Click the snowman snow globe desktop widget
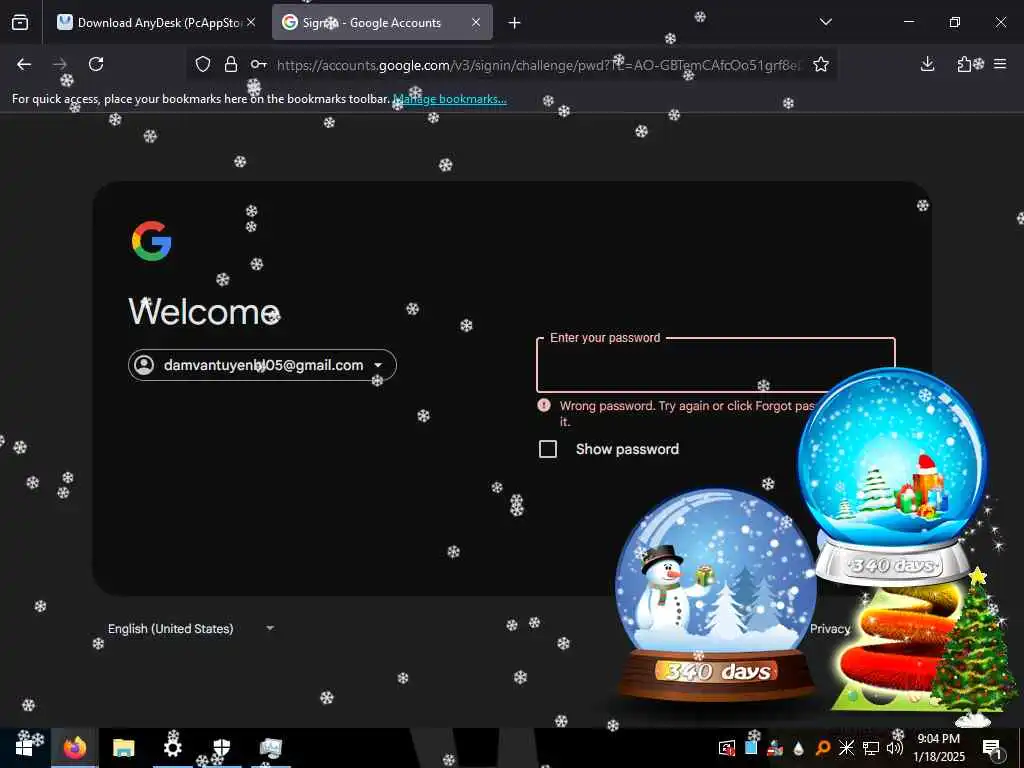 coord(716,594)
